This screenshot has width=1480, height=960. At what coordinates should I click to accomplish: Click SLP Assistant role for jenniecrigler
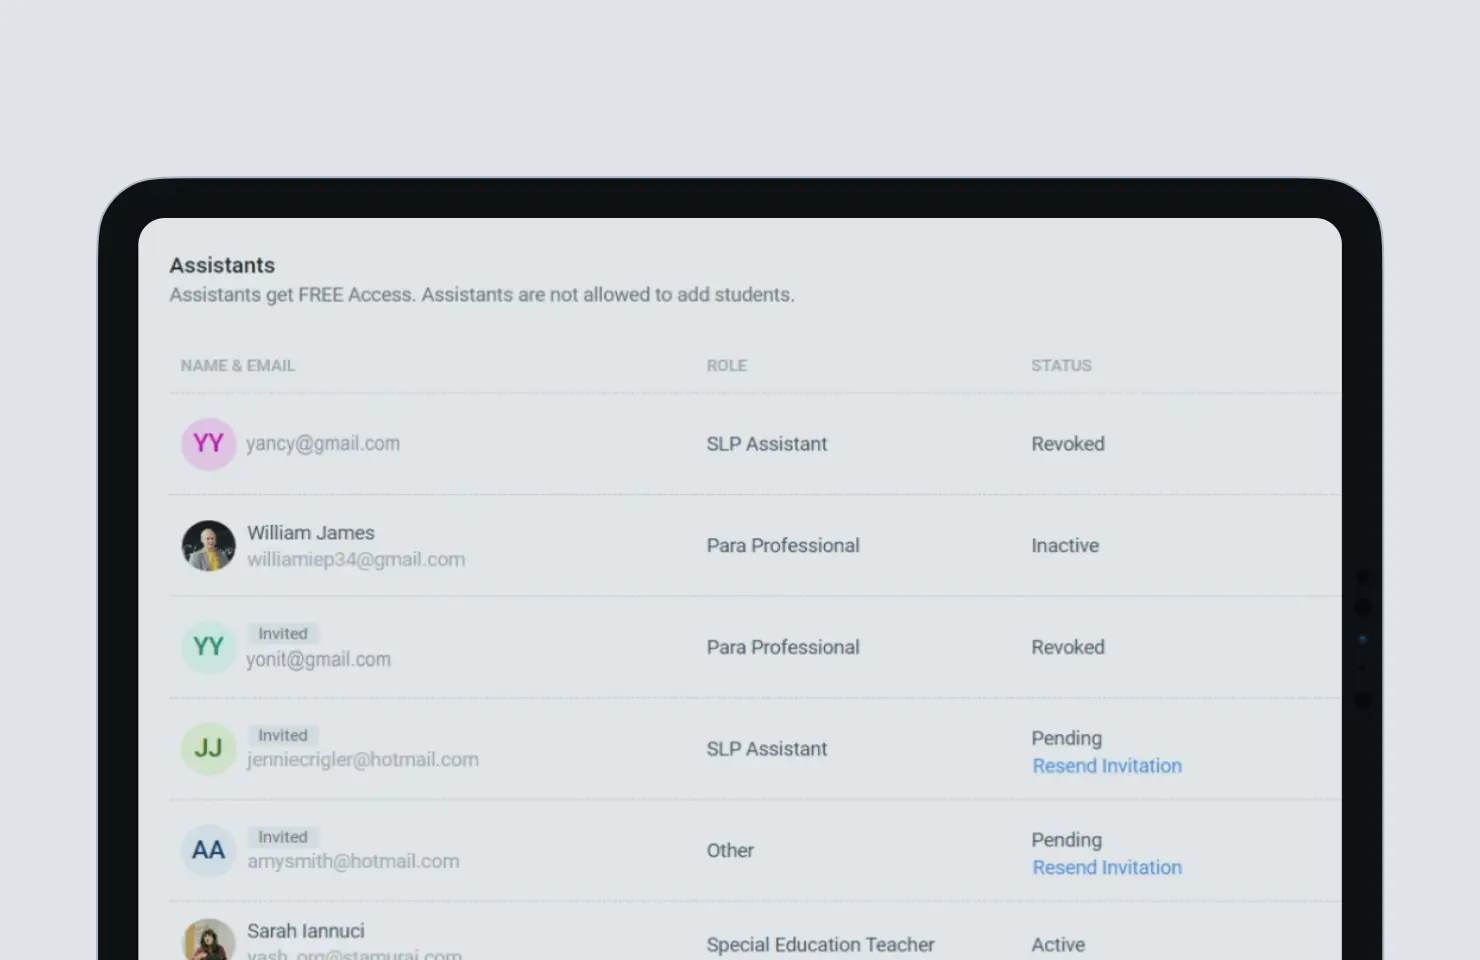point(767,749)
